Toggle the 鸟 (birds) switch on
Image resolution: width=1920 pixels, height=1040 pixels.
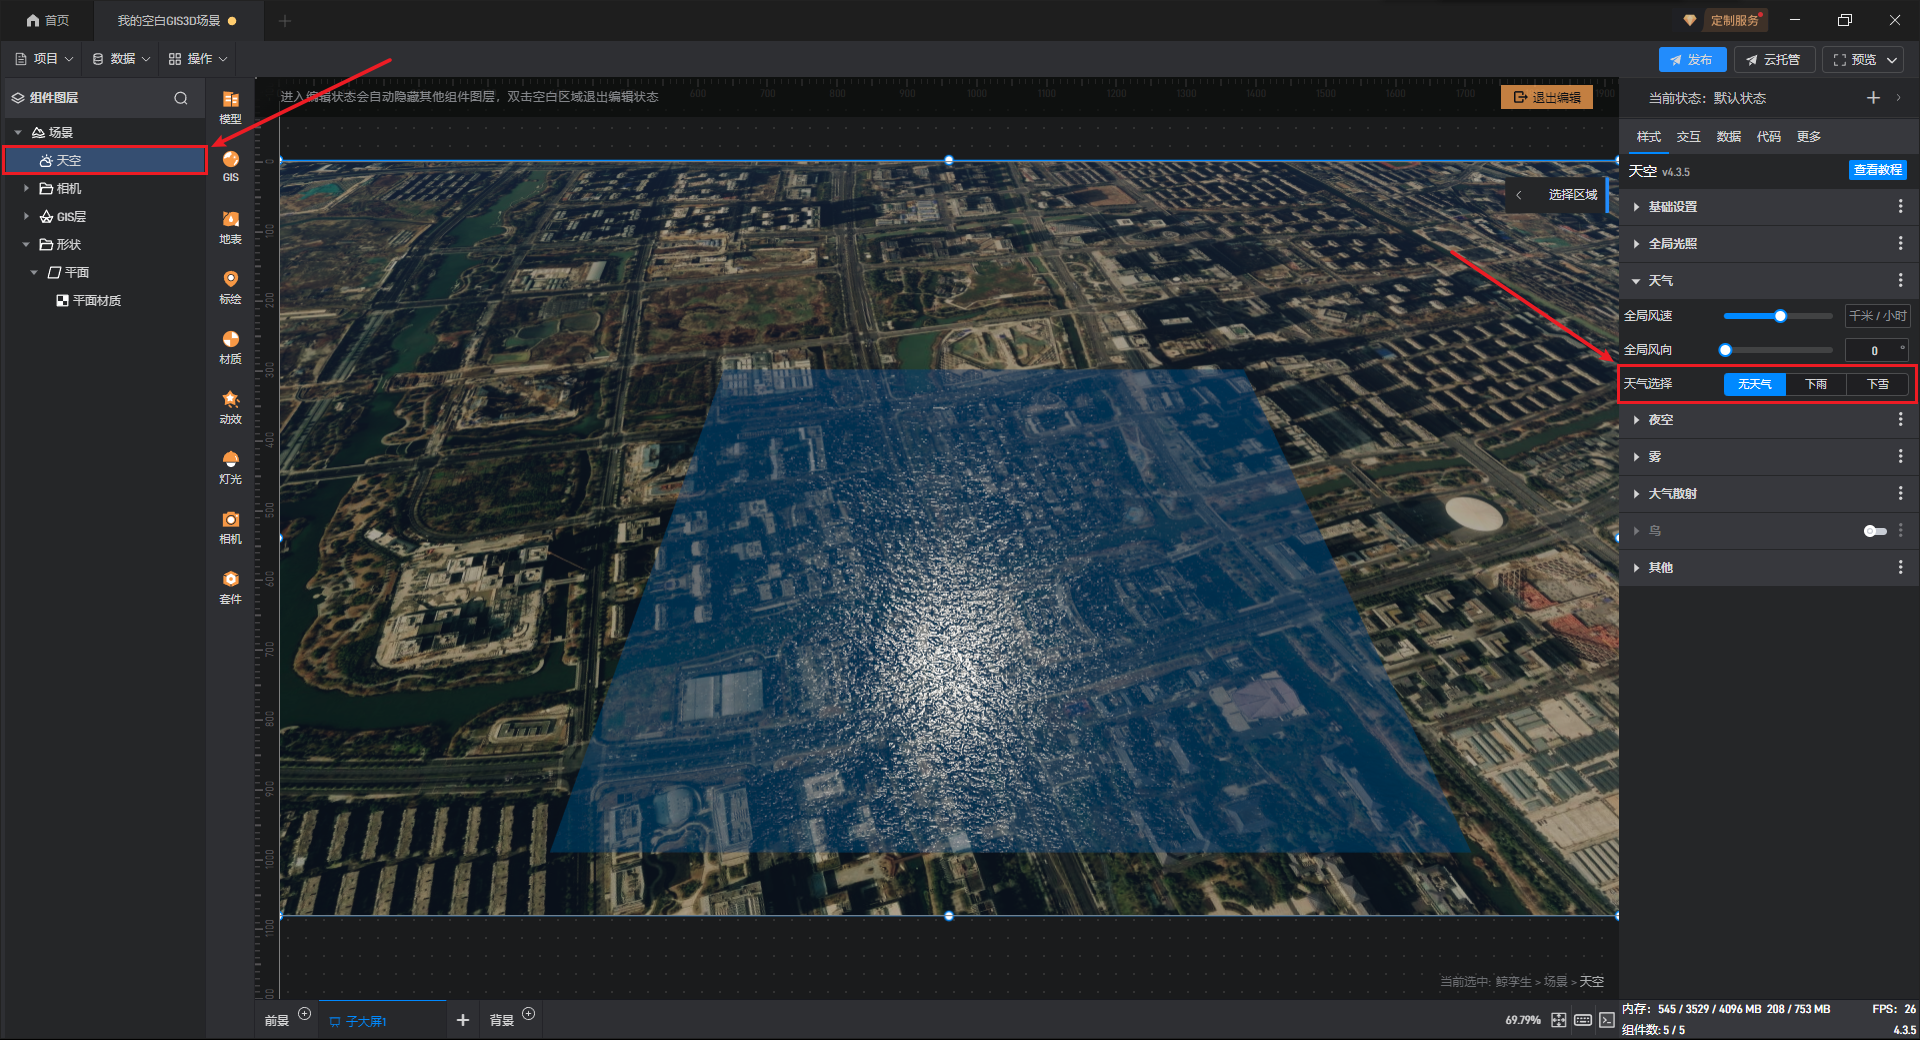(1874, 531)
